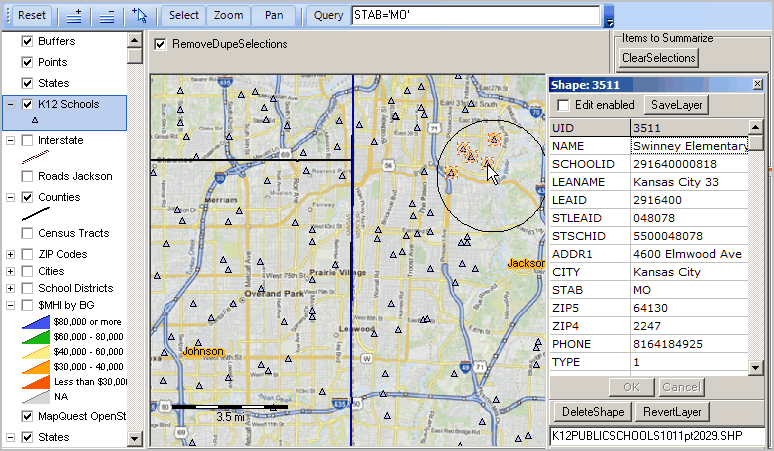Click the add layer icon in toolbar
The image size is (774, 451).
pos(74,16)
